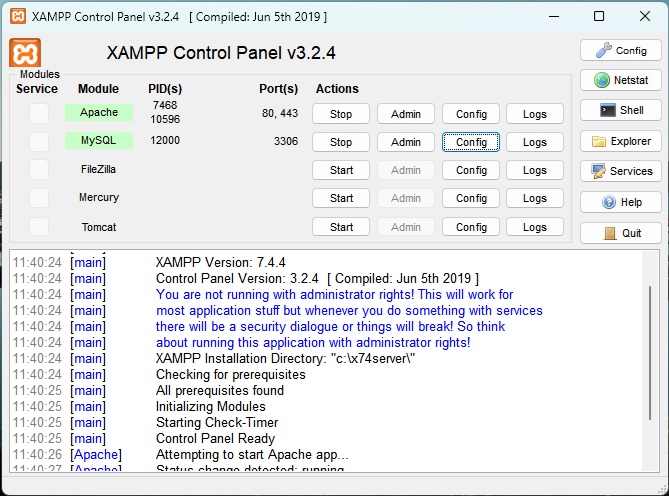Open MySQL Config menu
The height and width of the screenshot is (496, 669).
click(471, 142)
